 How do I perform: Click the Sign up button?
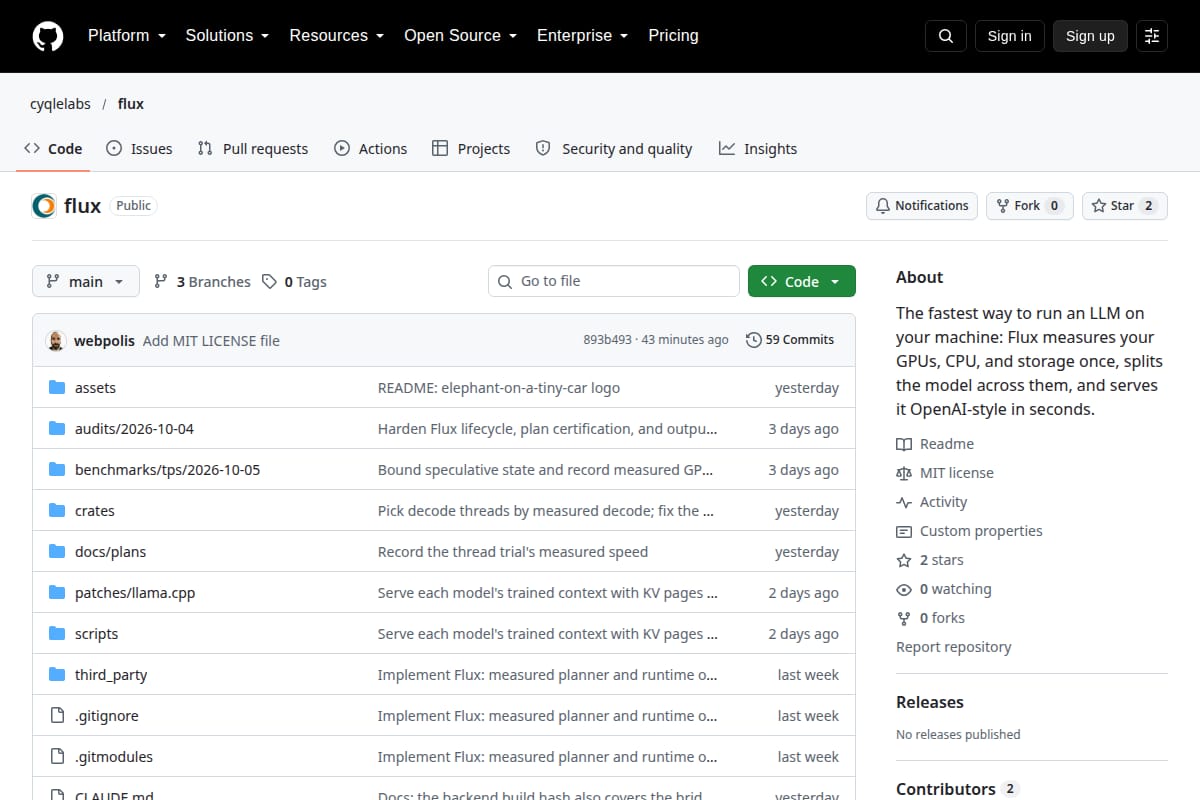(x=1090, y=36)
